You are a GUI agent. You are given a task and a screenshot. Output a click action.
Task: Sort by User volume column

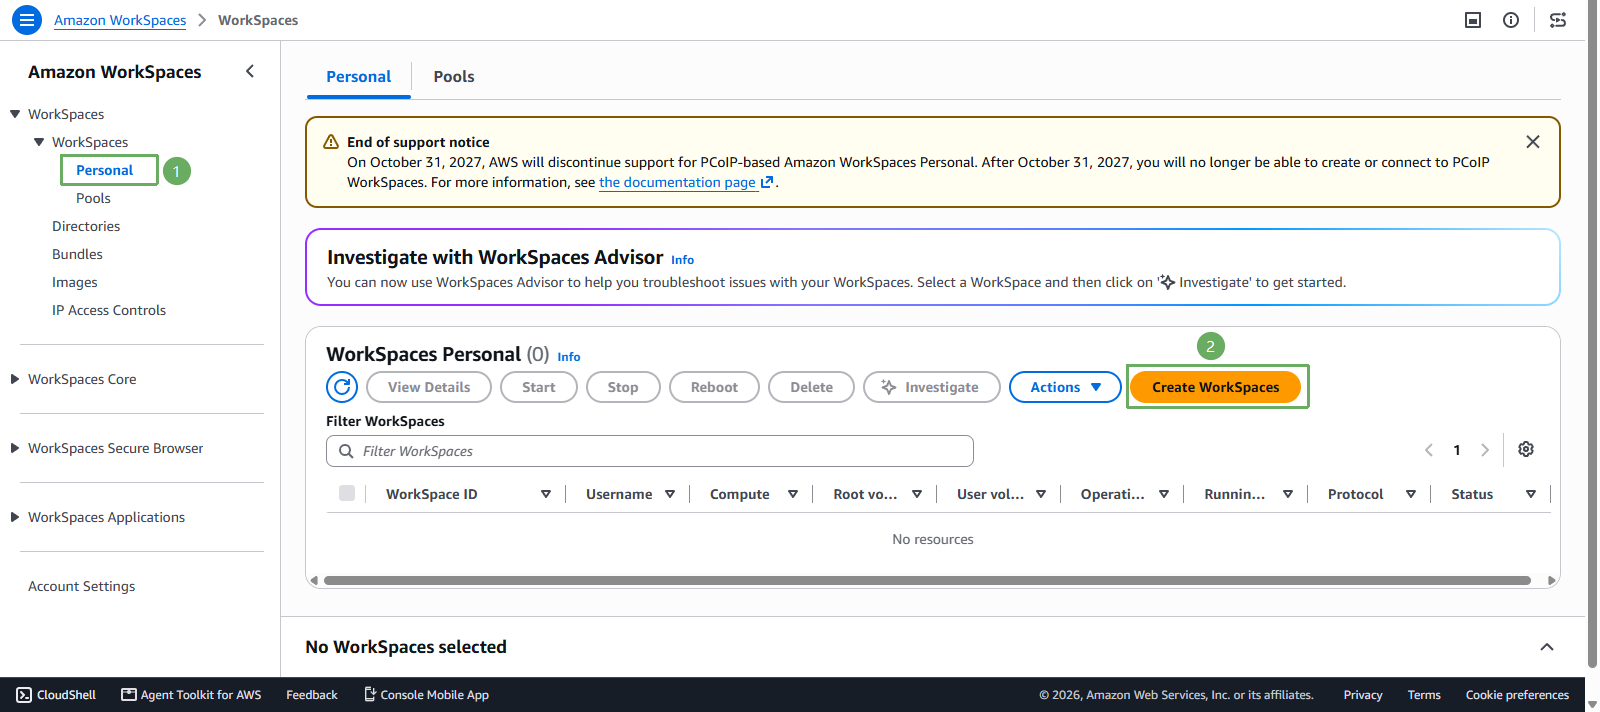click(x=1041, y=494)
